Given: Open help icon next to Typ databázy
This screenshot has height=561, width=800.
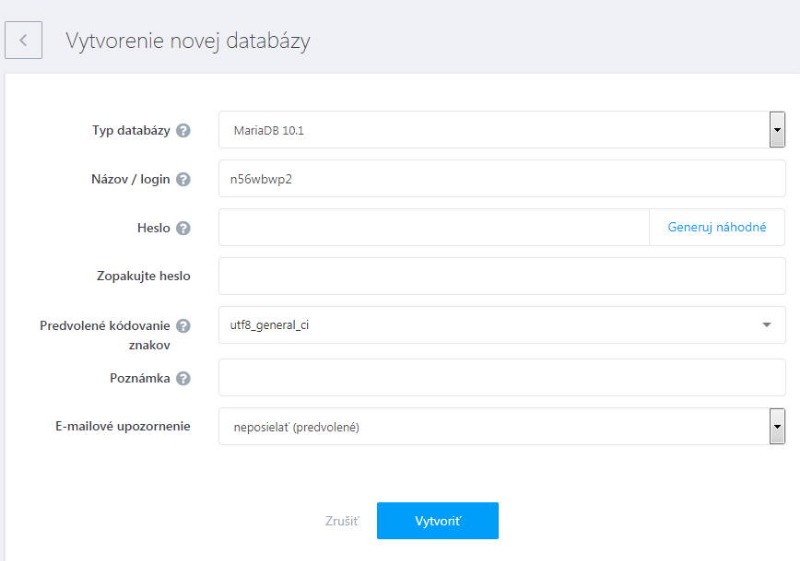Looking at the screenshot, I should click(183, 131).
